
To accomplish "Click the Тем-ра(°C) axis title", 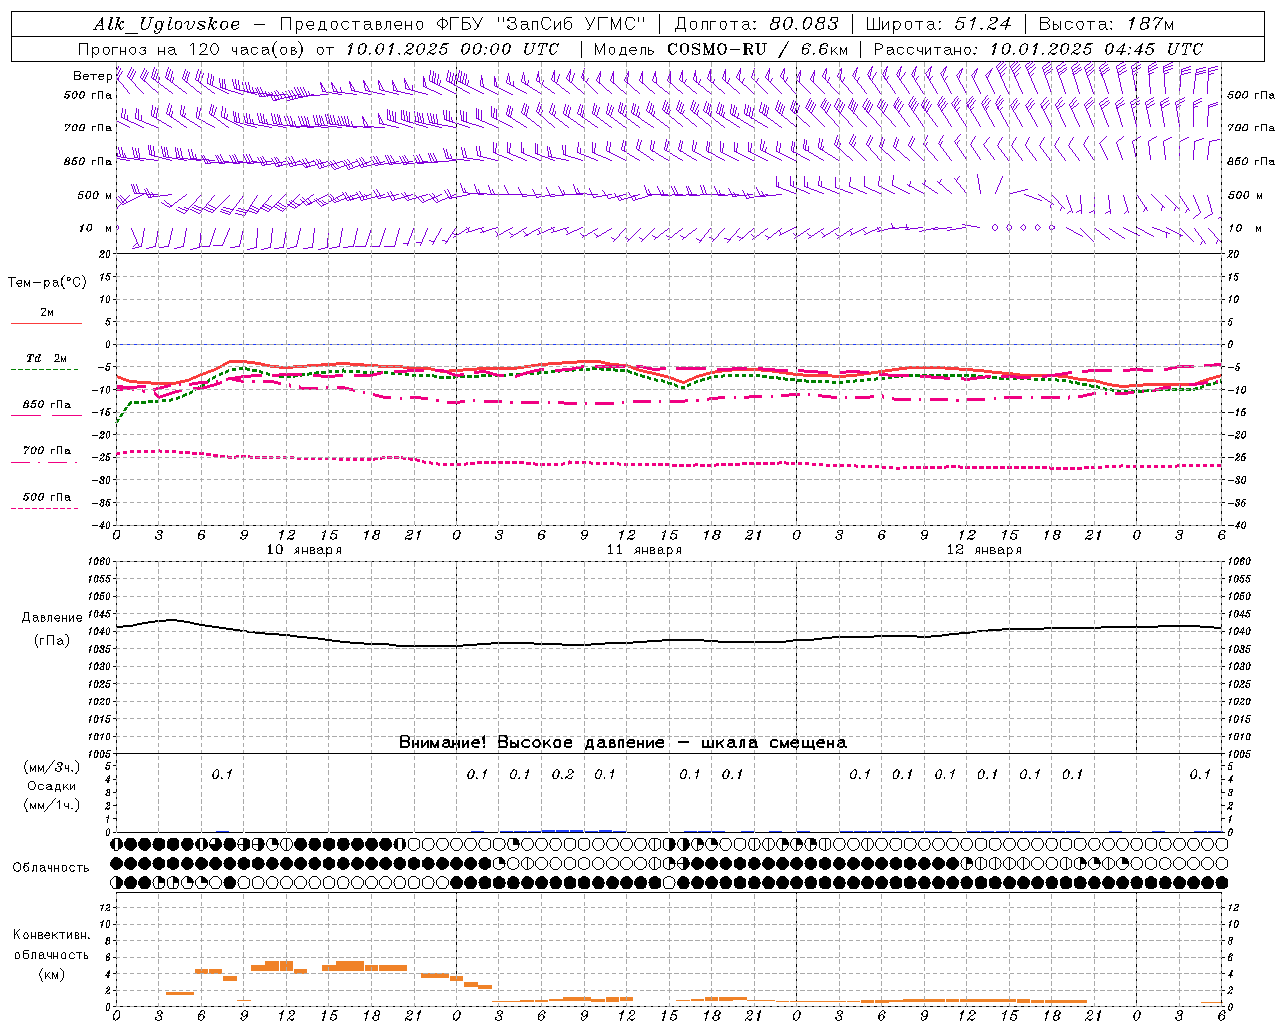I will [x=47, y=283].
